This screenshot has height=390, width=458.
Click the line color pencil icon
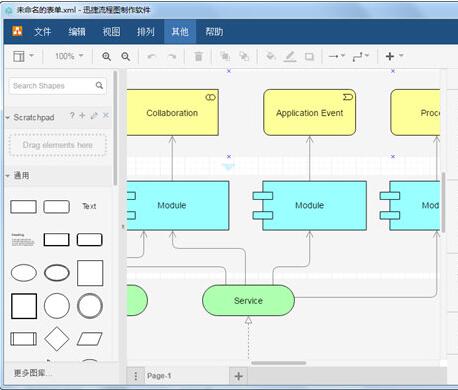(290, 56)
